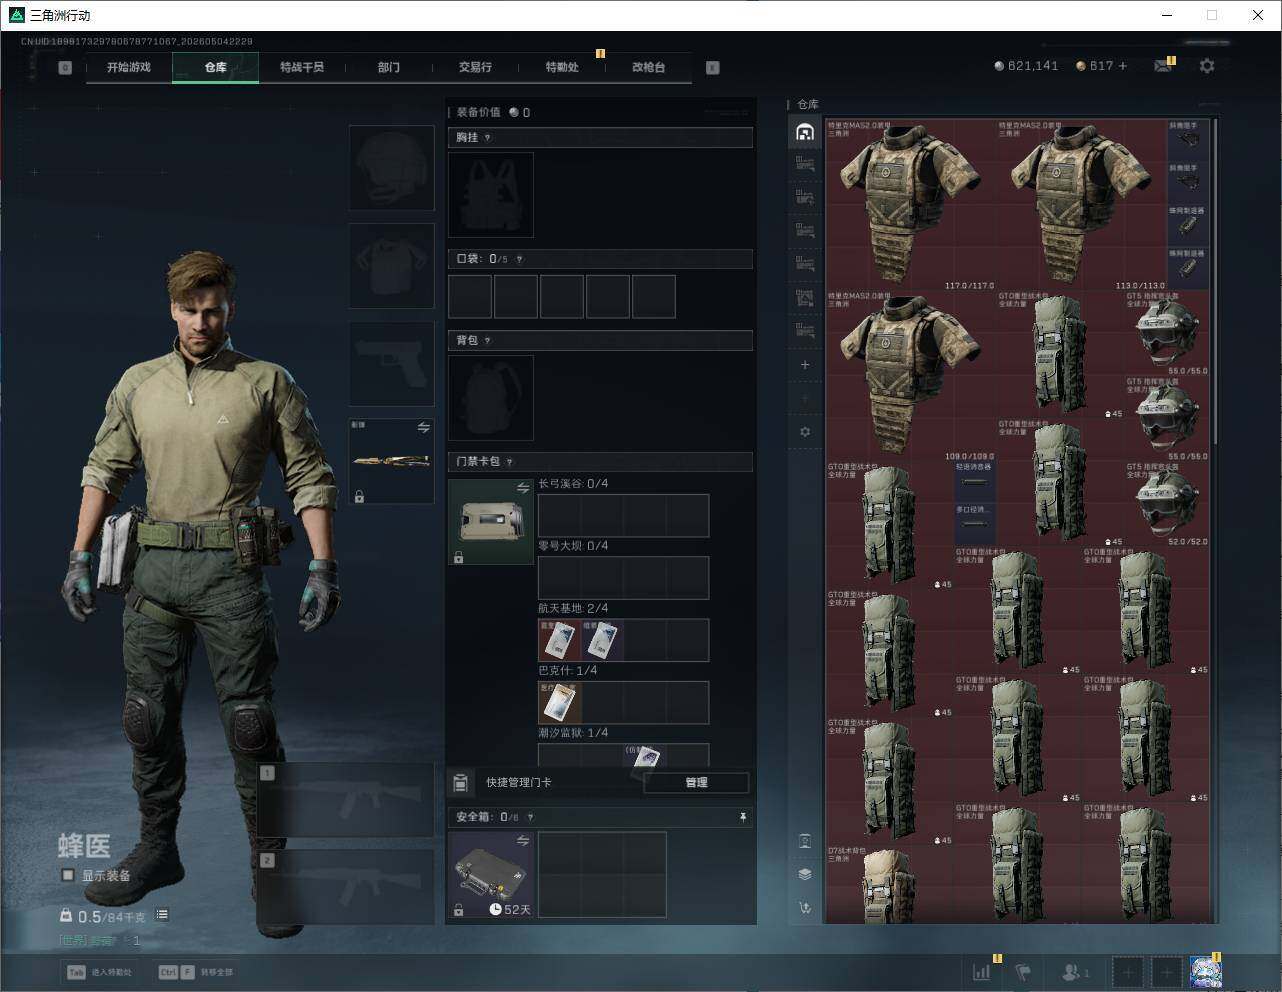Click the 快捷管理门卡 label
1282x992 pixels.
point(518,783)
